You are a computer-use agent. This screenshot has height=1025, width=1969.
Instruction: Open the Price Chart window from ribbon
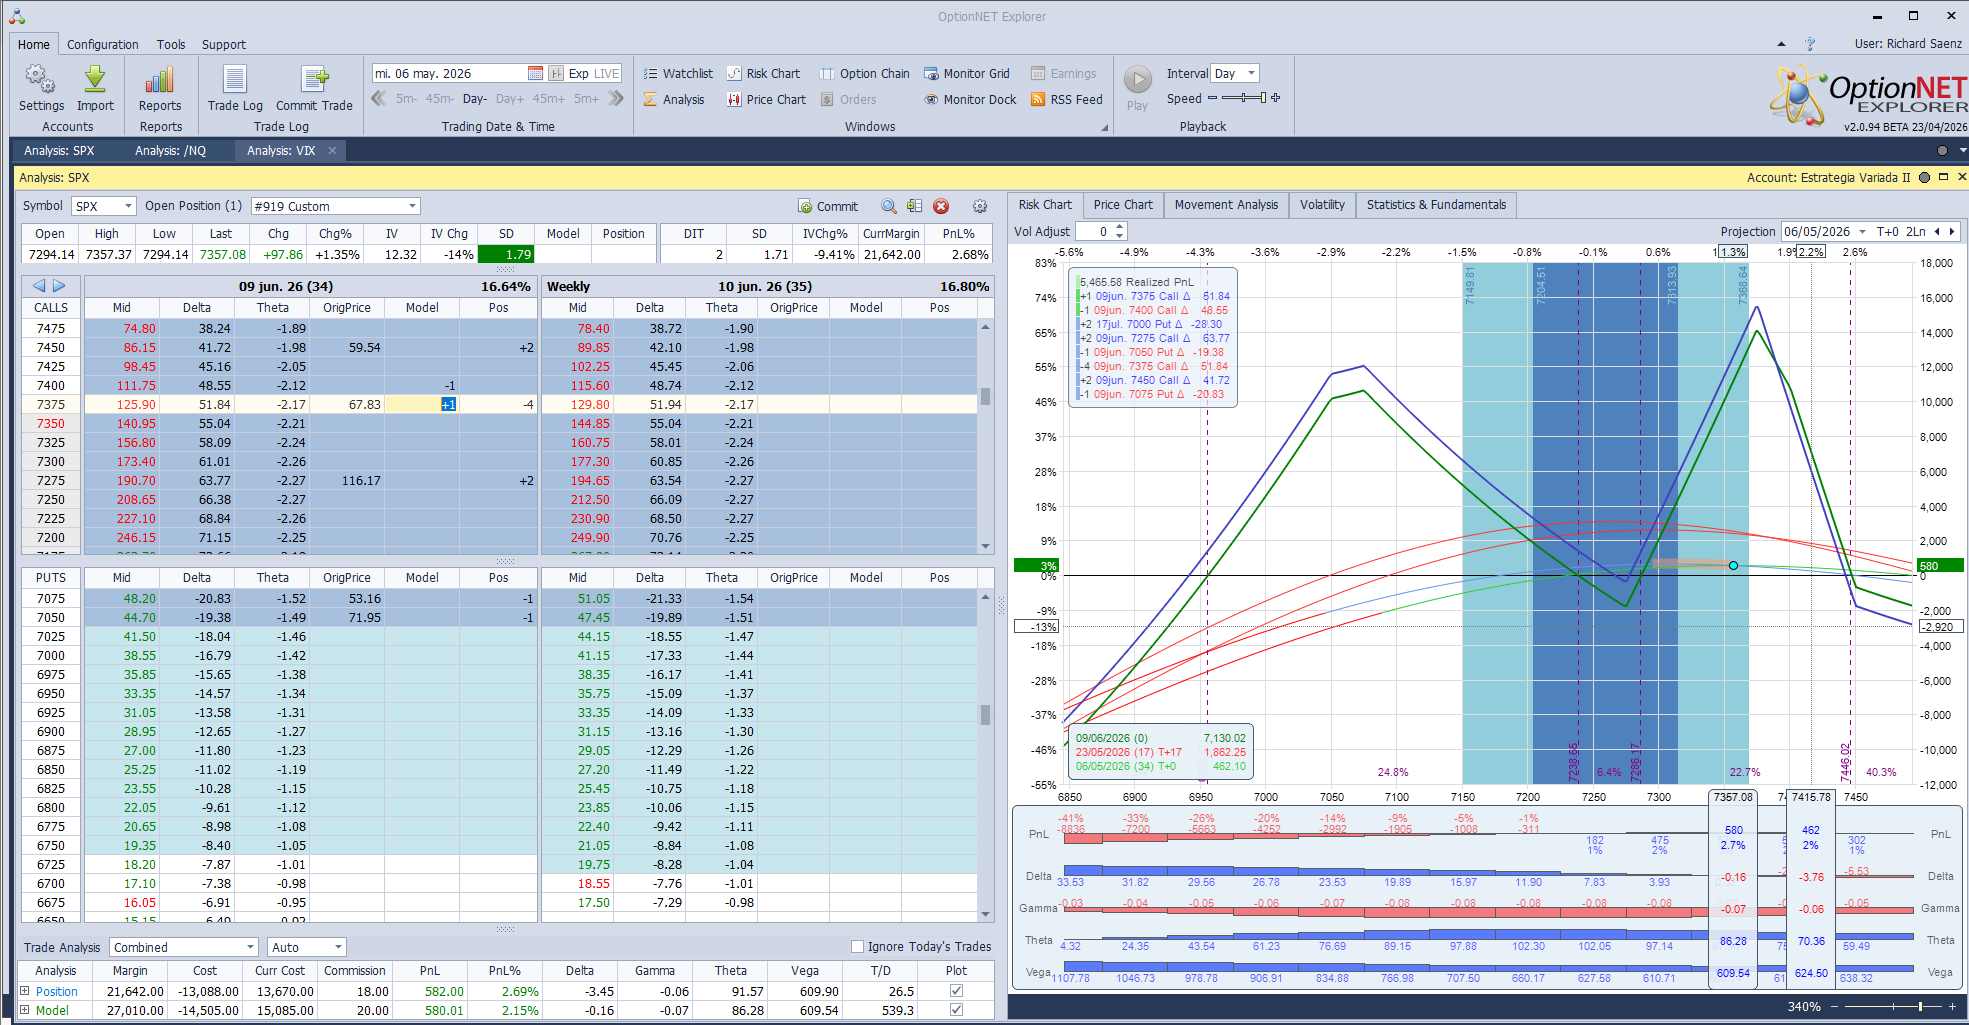click(x=766, y=99)
